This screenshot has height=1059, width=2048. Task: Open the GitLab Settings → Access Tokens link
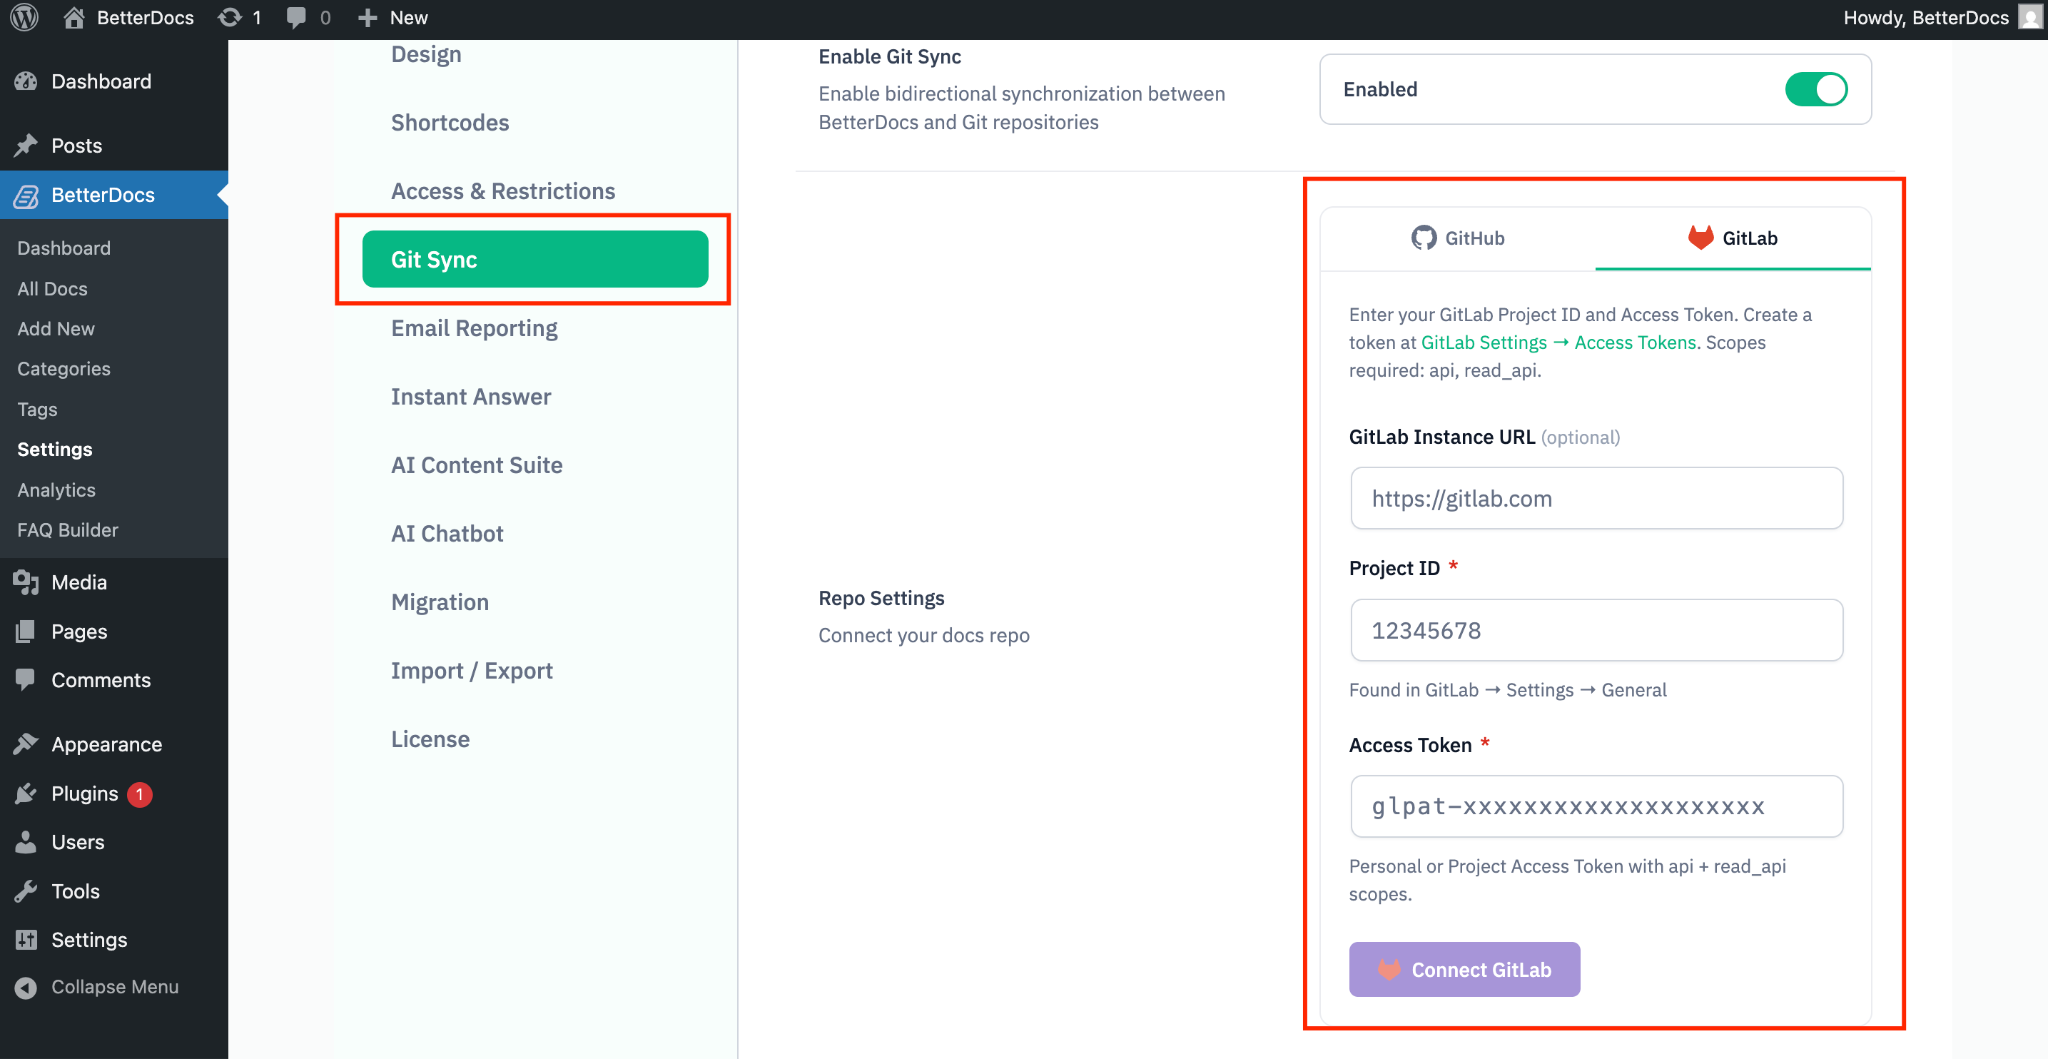tap(1558, 342)
